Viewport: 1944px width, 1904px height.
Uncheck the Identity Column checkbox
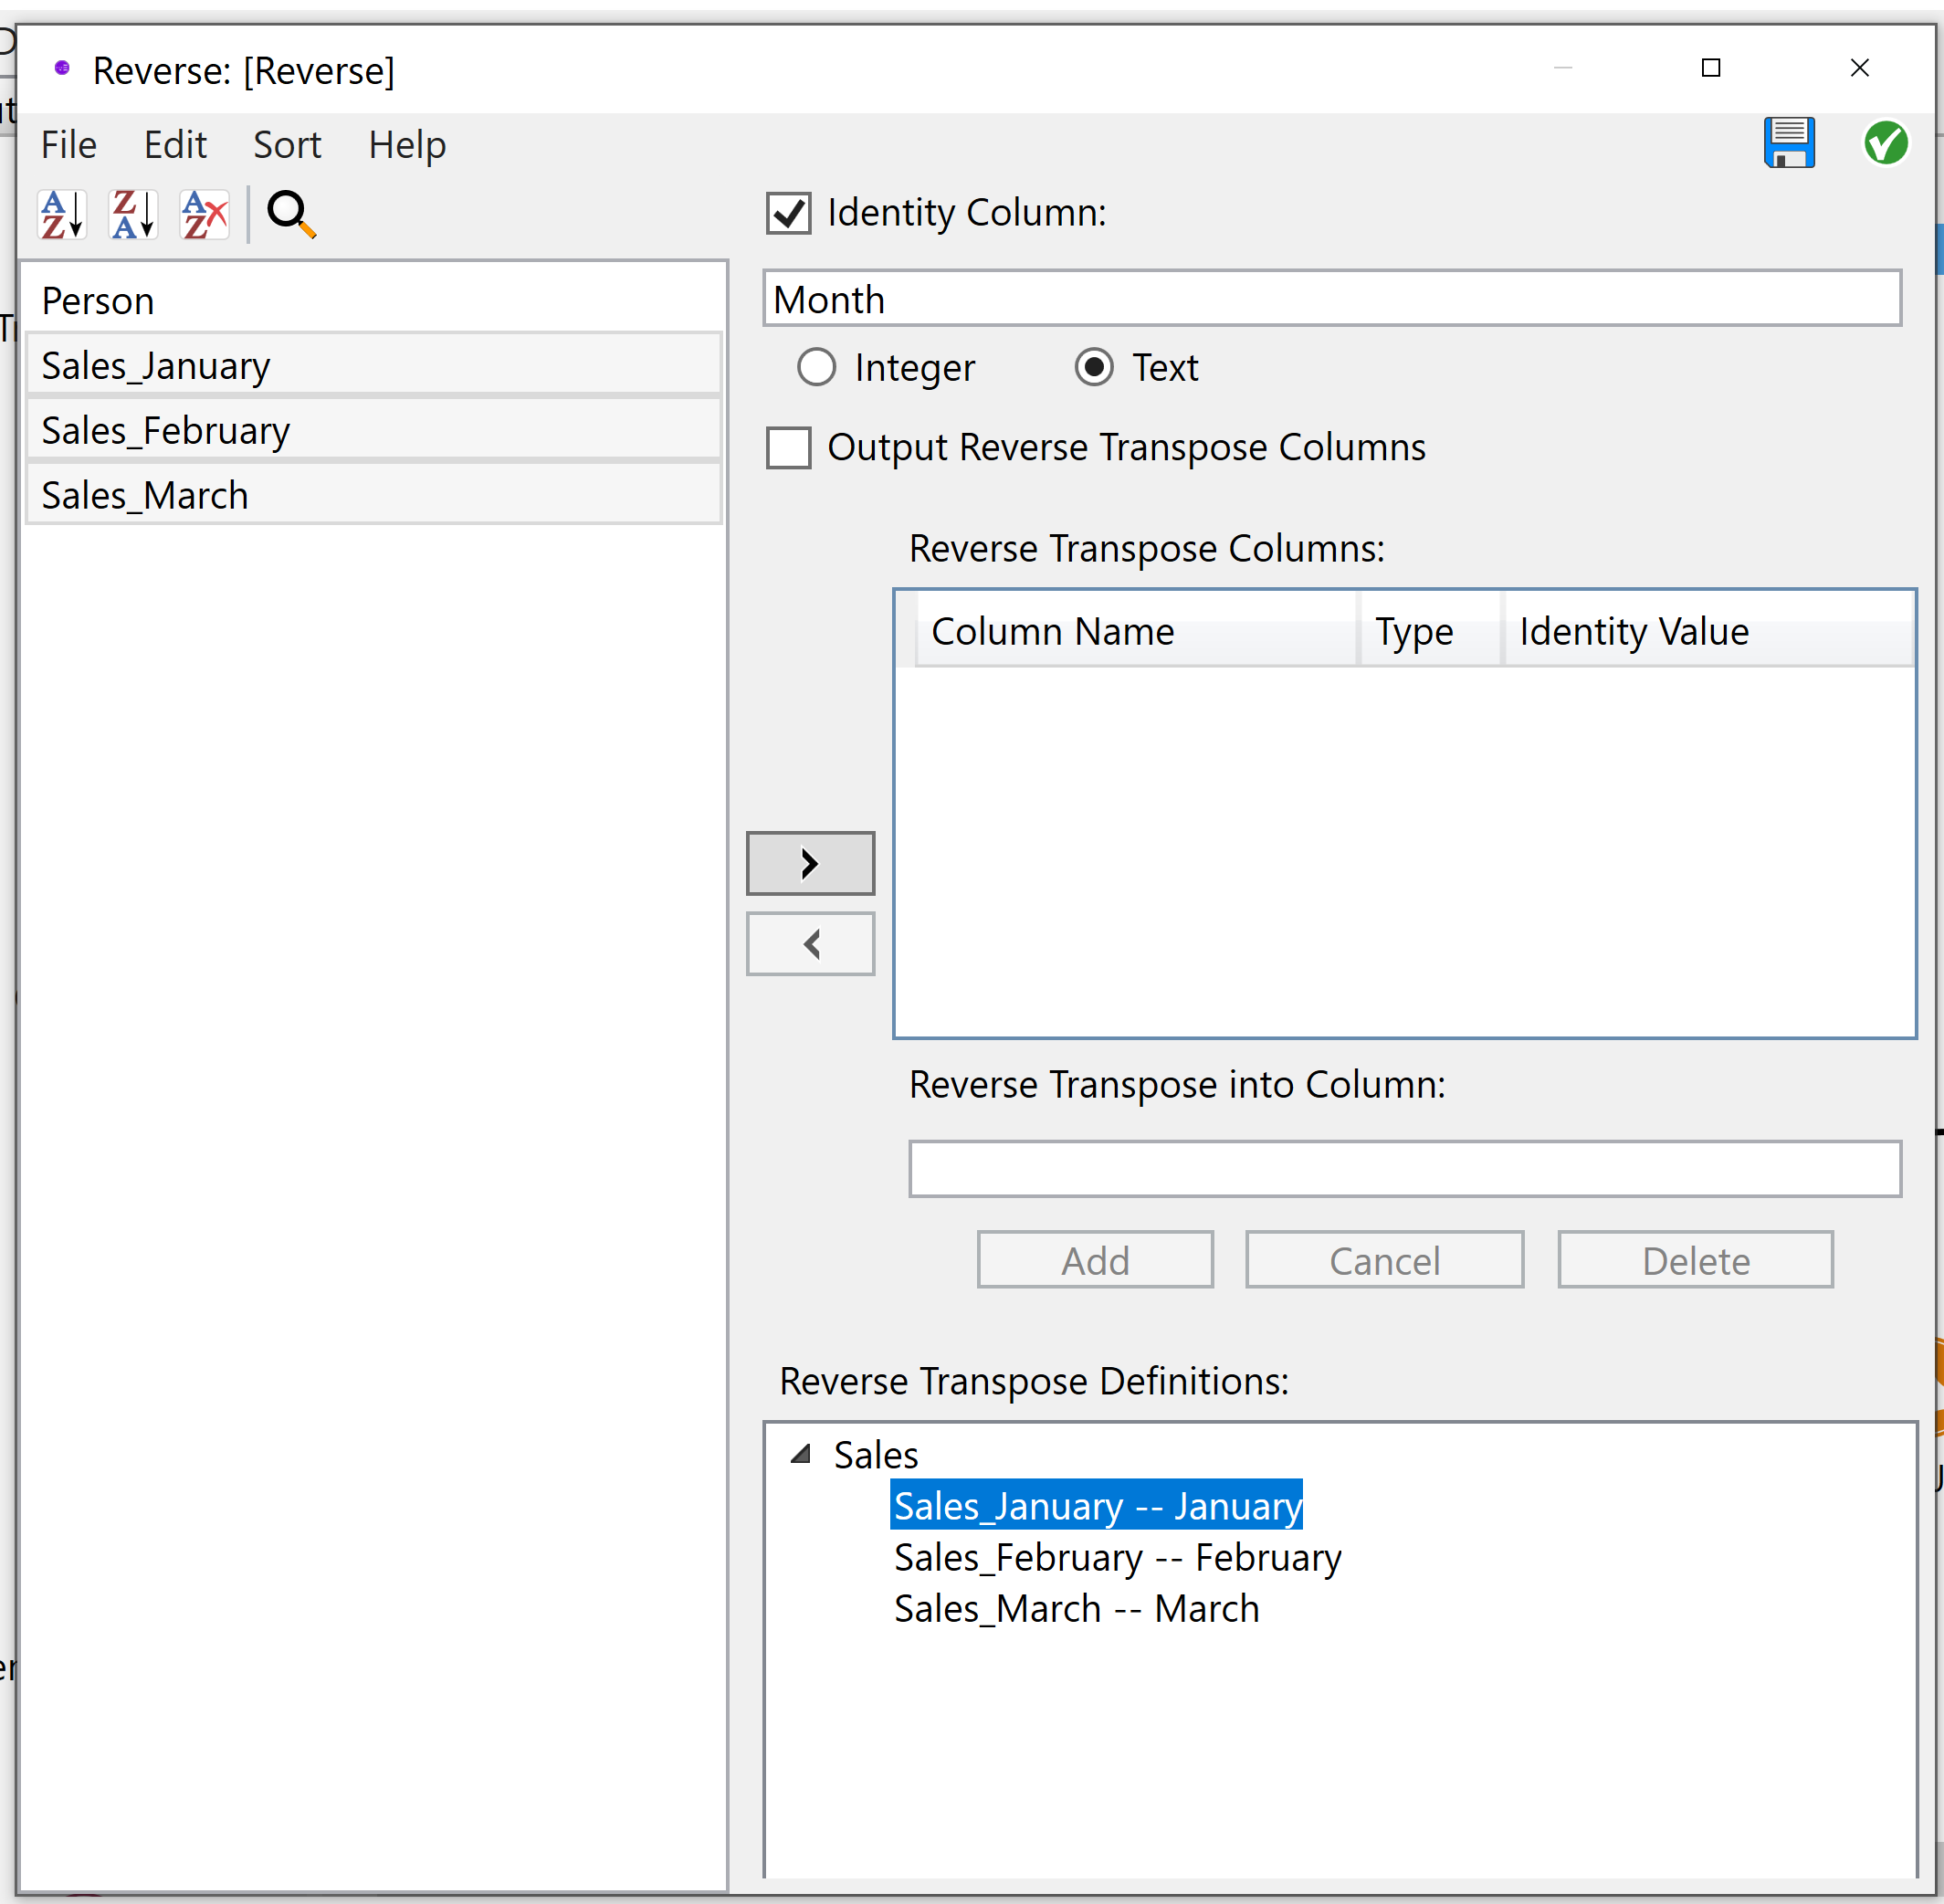(789, 213)
